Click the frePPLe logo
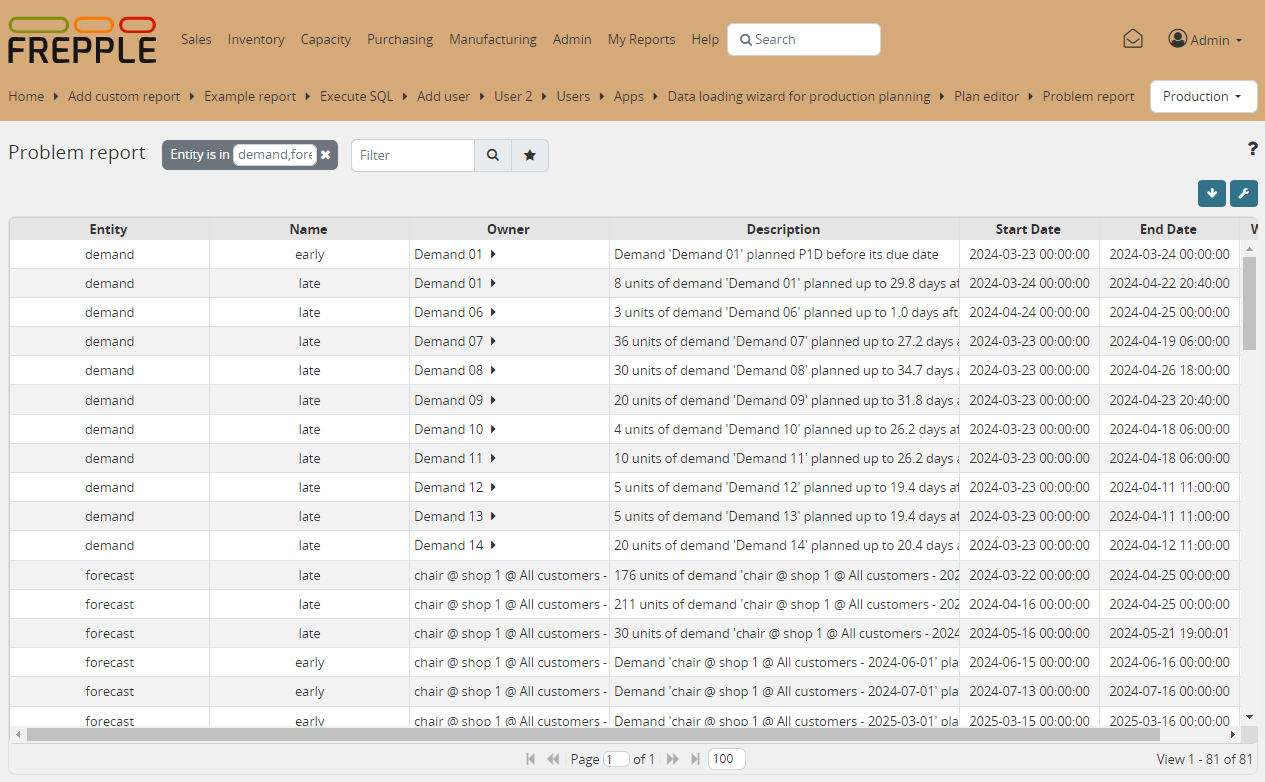The image size is (1265, 782). click(x=82, y=40)
